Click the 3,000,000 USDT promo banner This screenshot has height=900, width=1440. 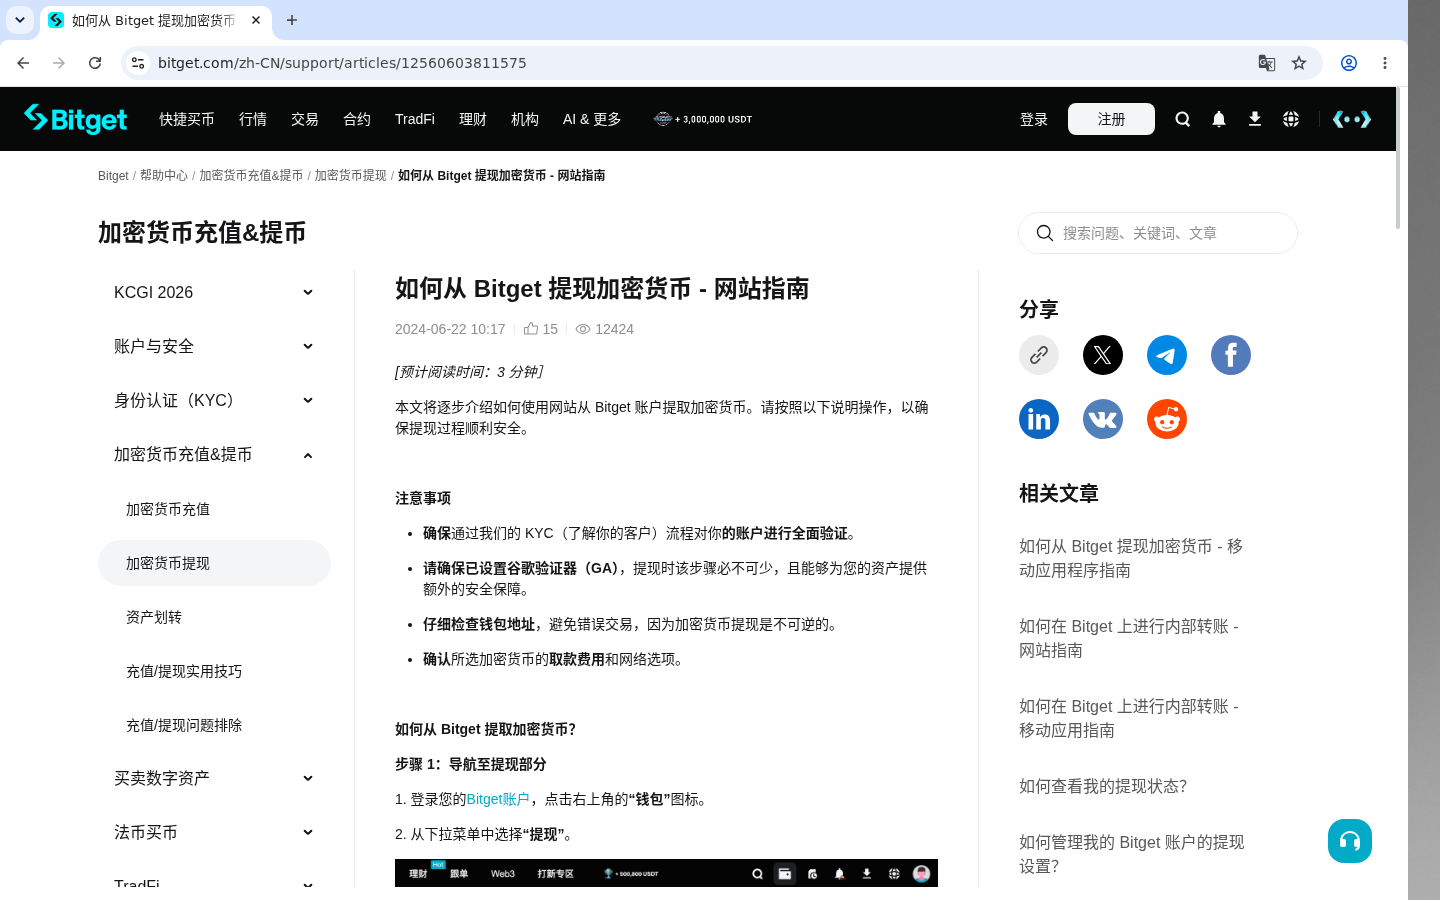(703, 119)
